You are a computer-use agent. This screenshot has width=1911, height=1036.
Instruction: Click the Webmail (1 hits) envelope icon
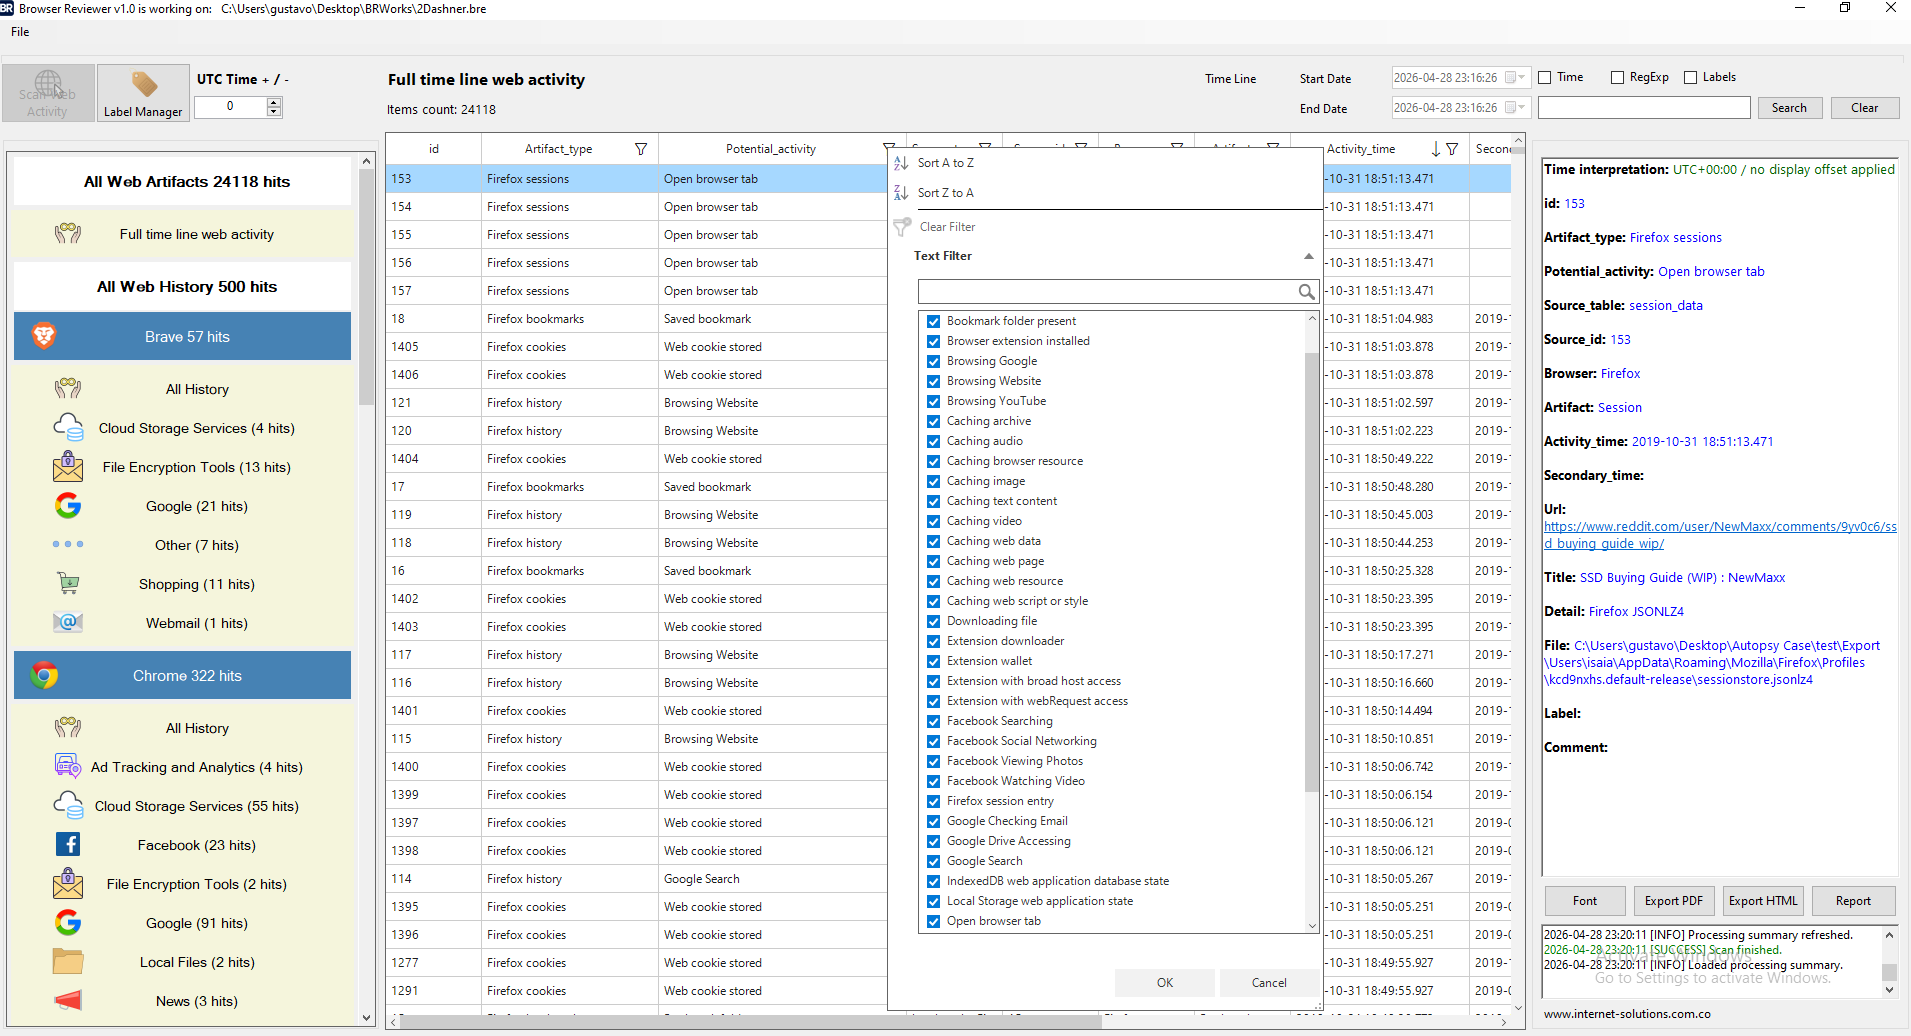click(68, 623)
